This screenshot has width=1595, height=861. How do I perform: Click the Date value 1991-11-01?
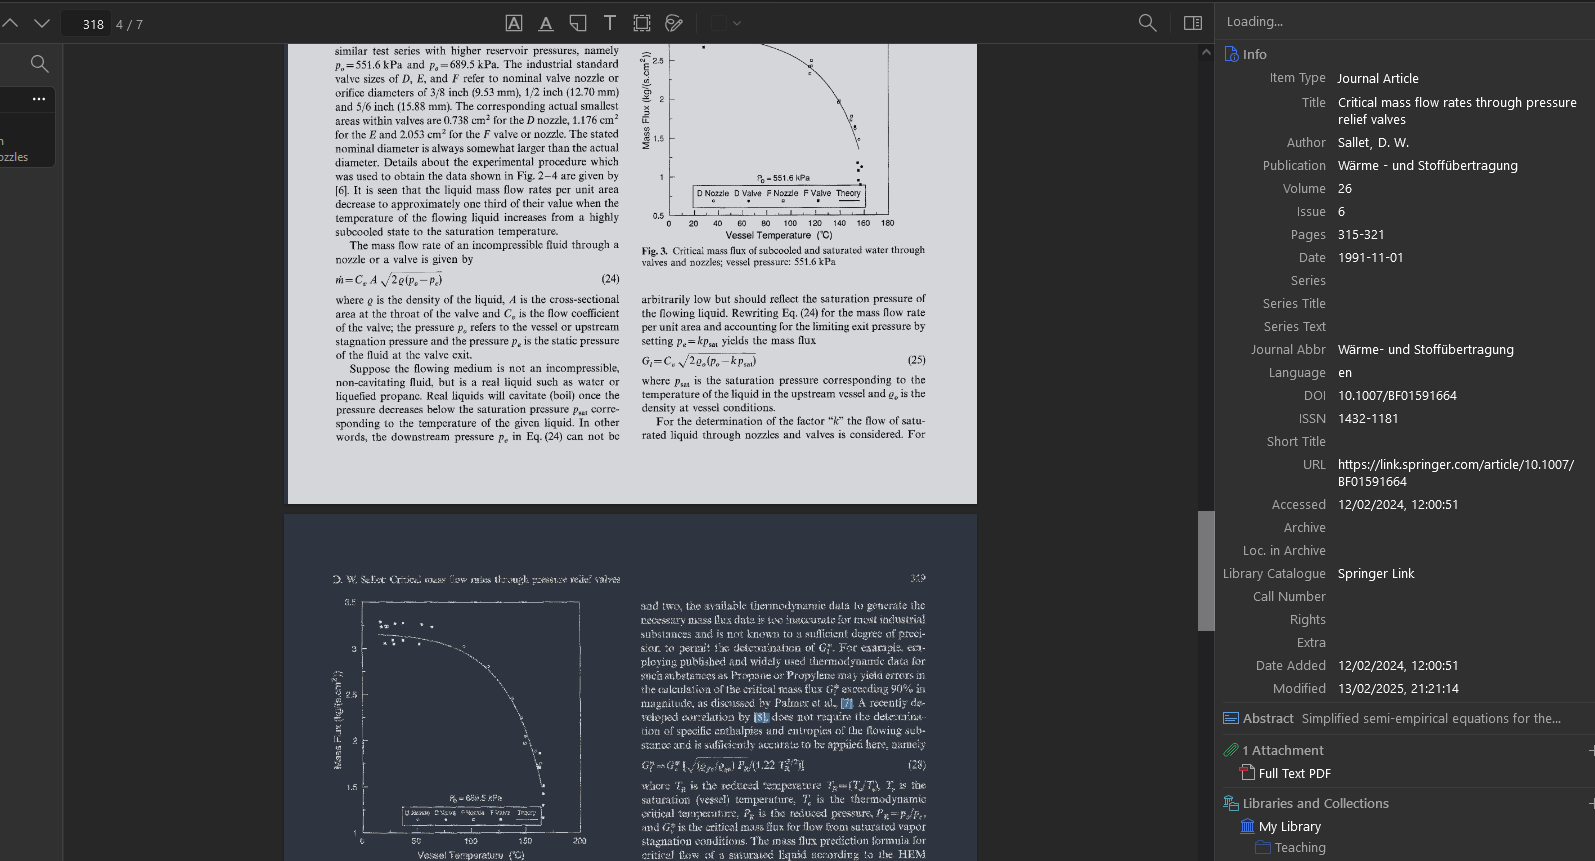click(x=1370, y=258)
